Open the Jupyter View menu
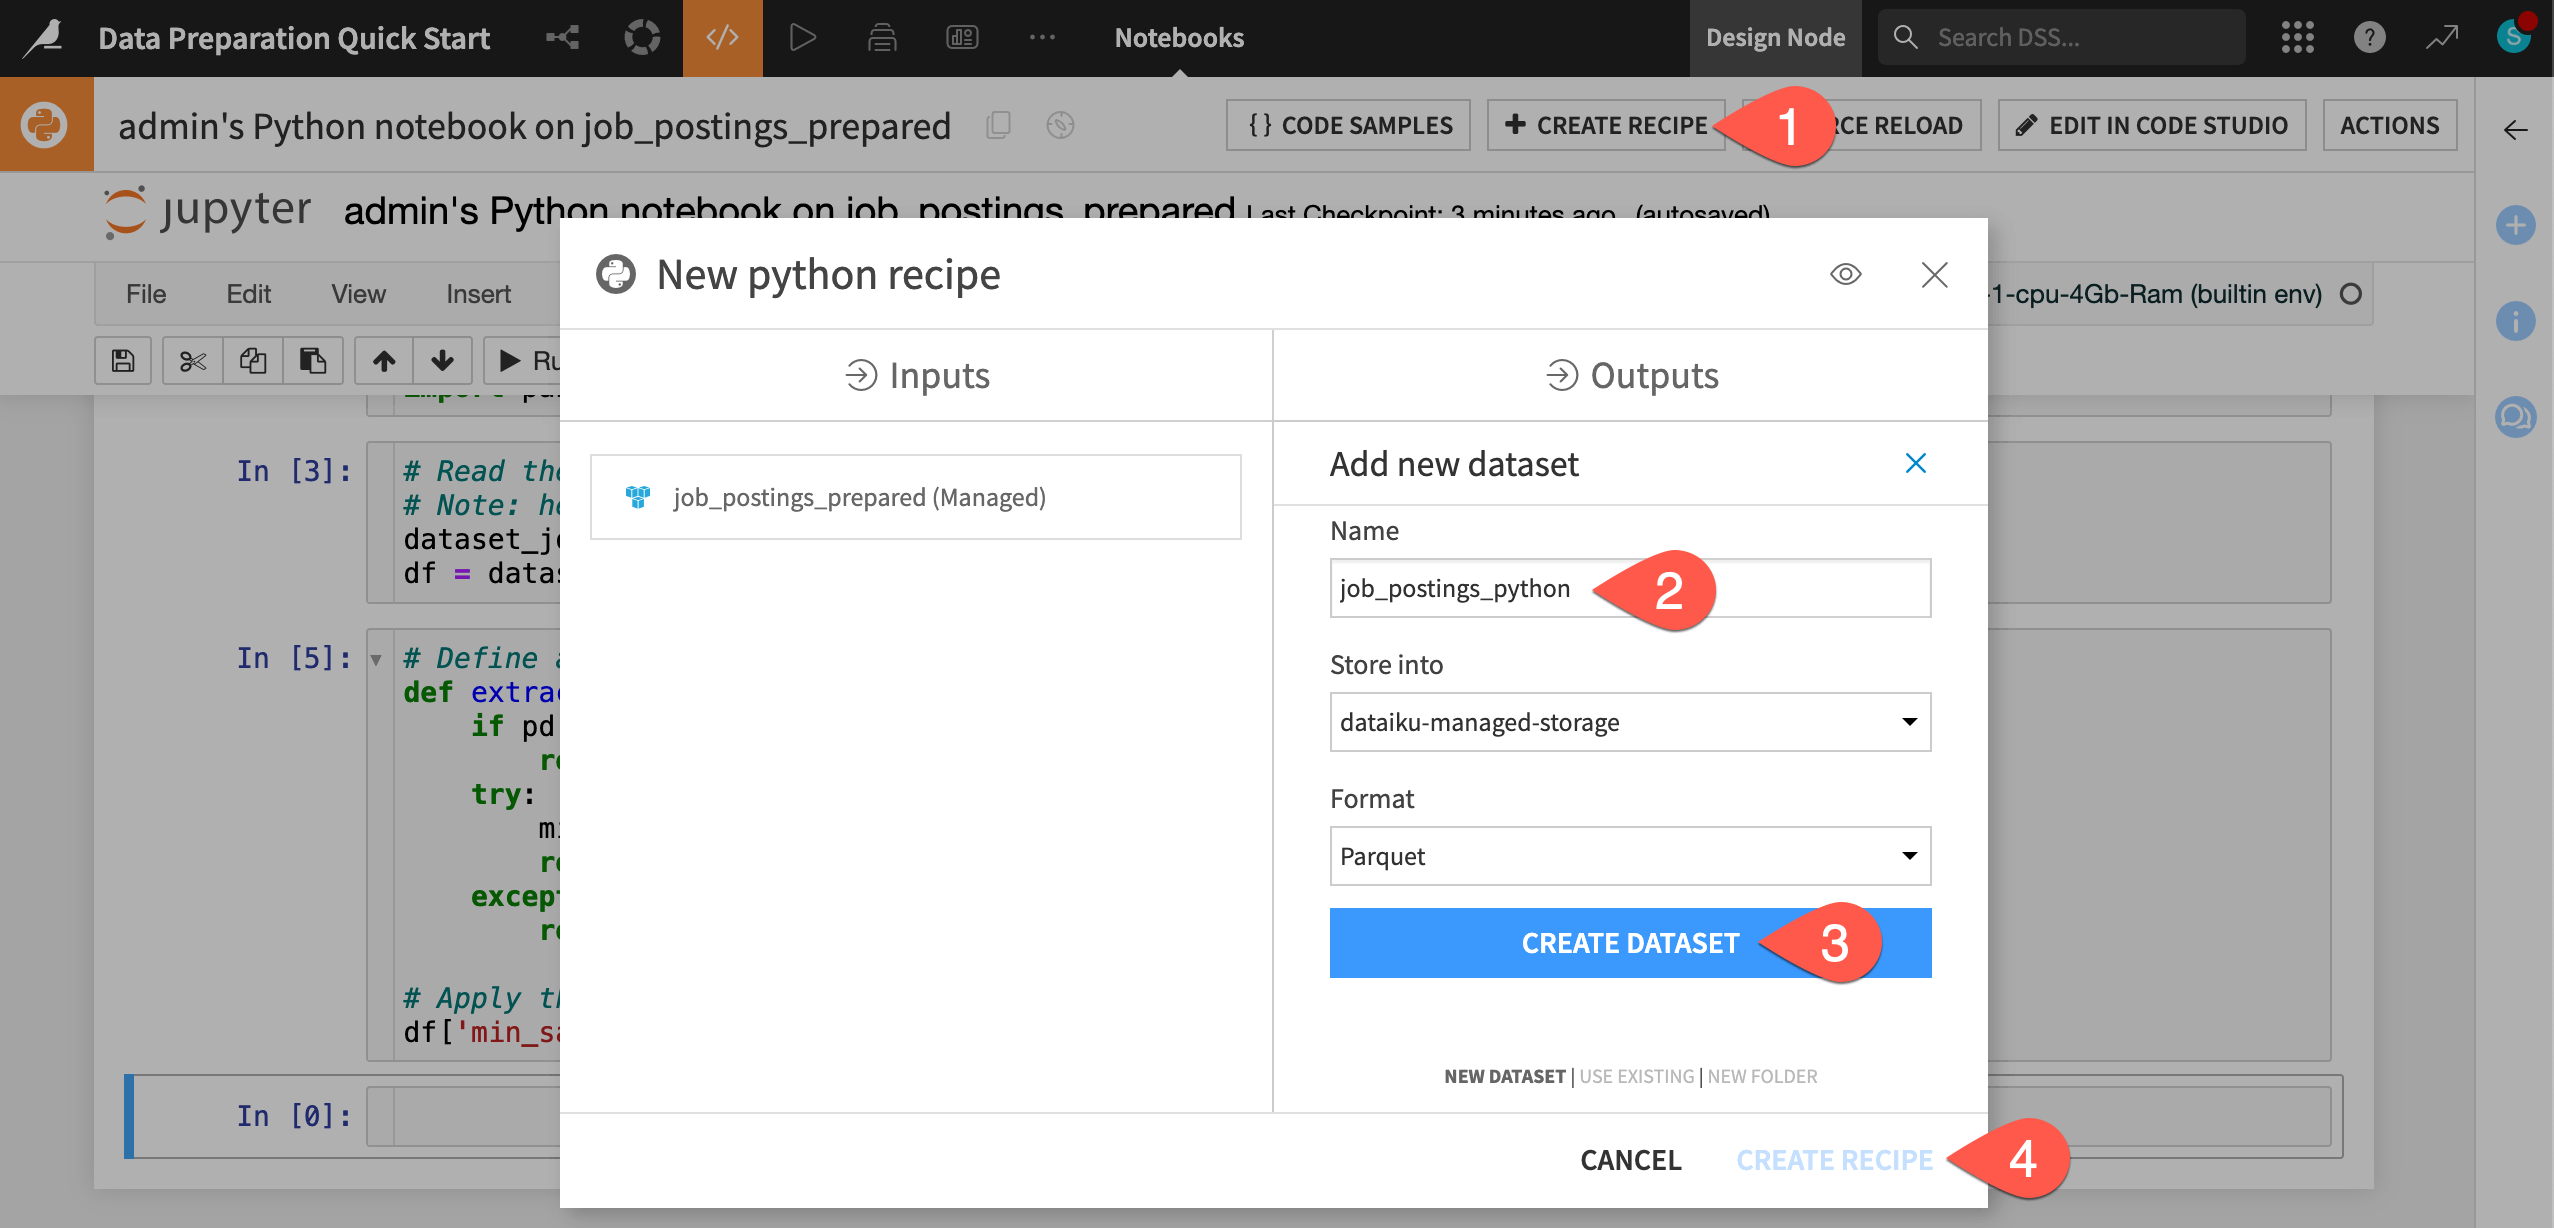 tap(358, 294)
